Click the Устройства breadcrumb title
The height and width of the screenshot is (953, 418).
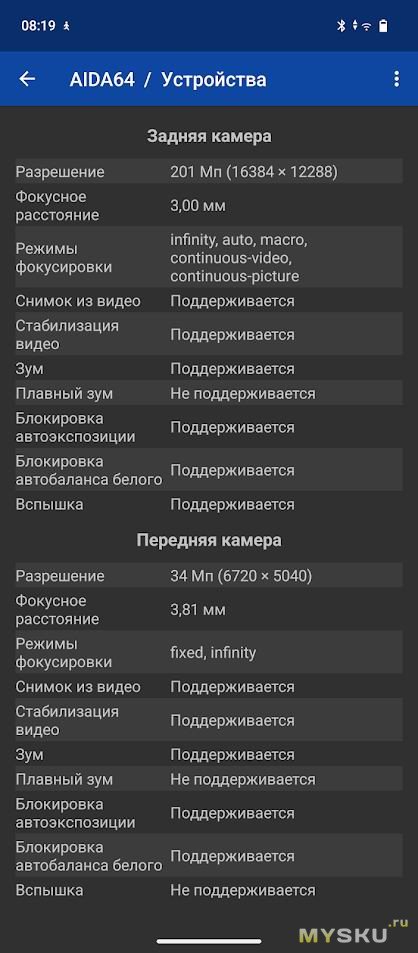point(214,80)
